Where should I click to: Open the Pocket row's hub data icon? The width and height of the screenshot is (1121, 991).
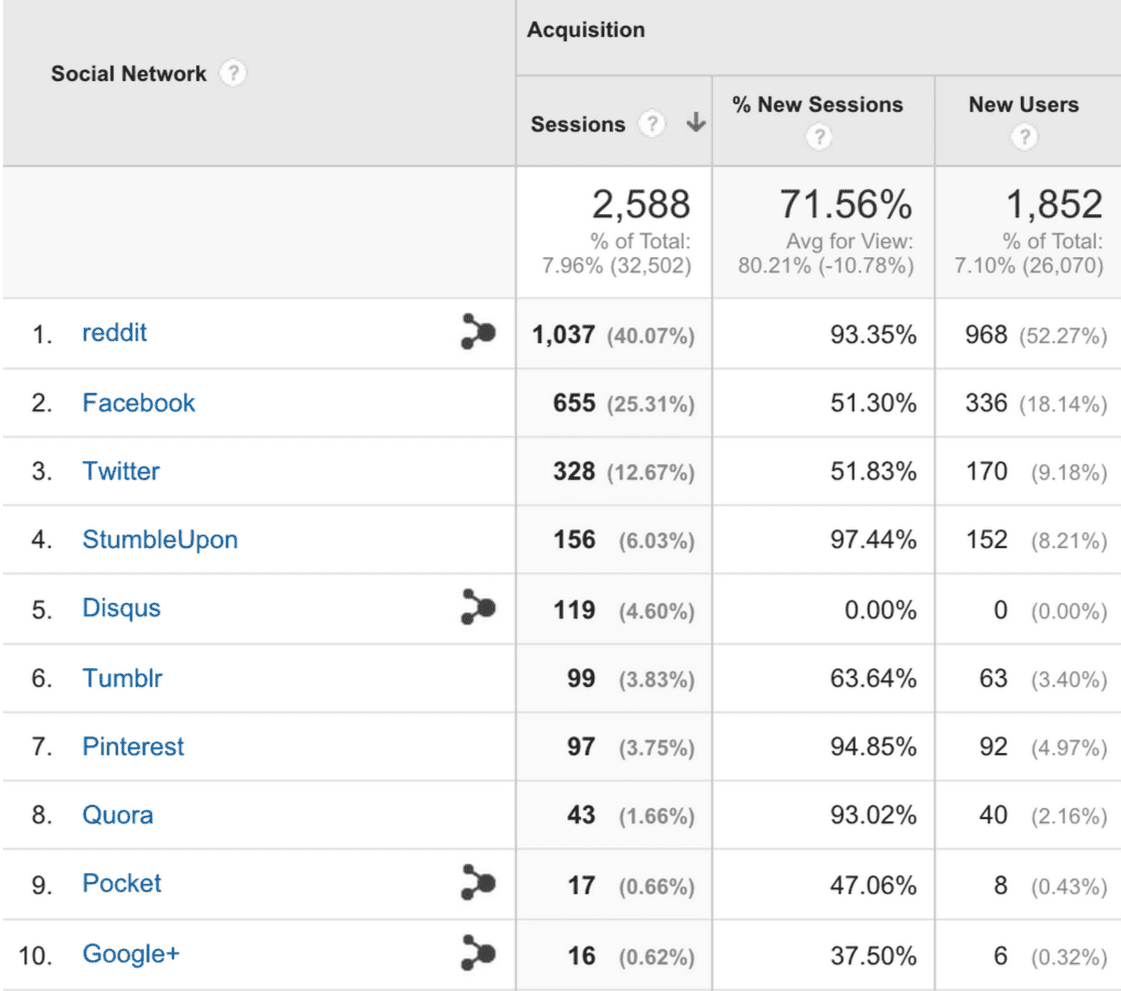click(478, 882)
